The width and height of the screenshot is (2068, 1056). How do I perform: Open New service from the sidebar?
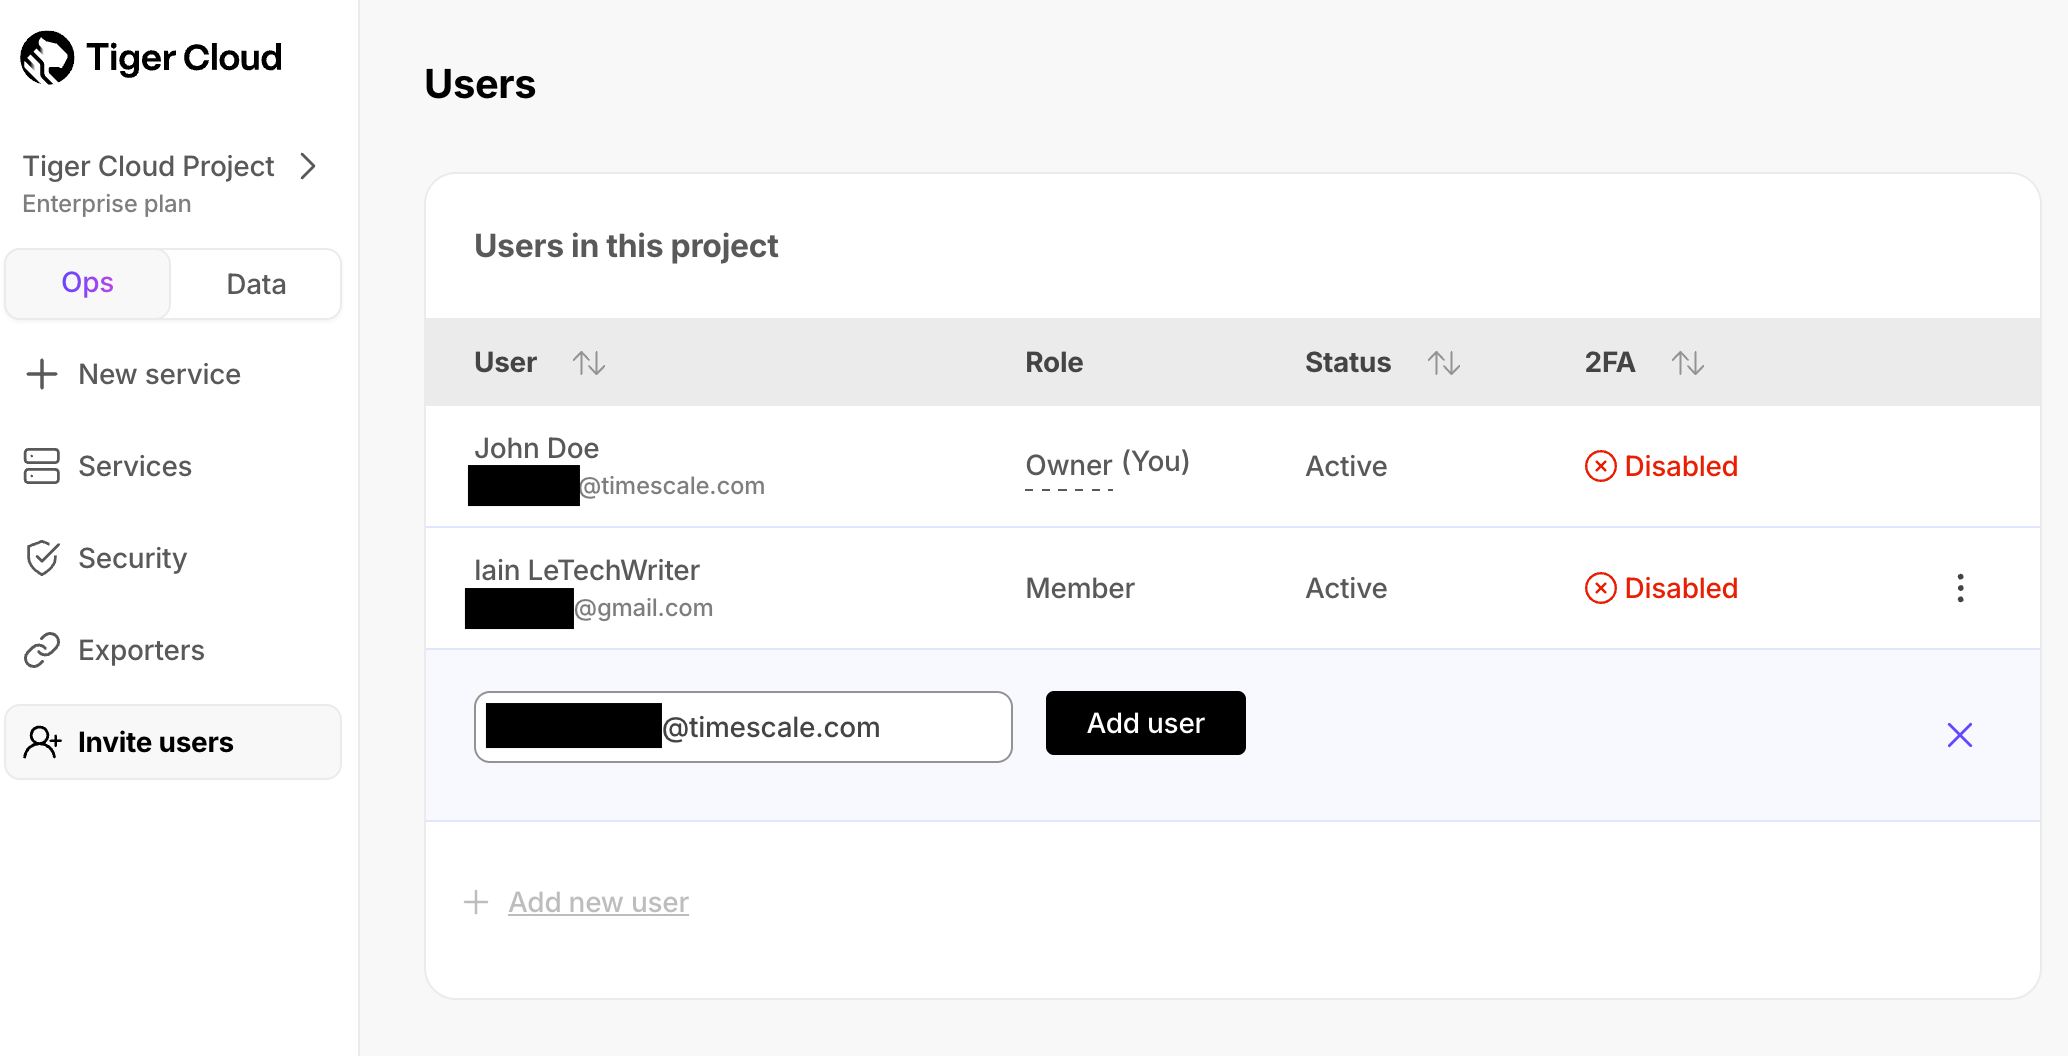160,374
